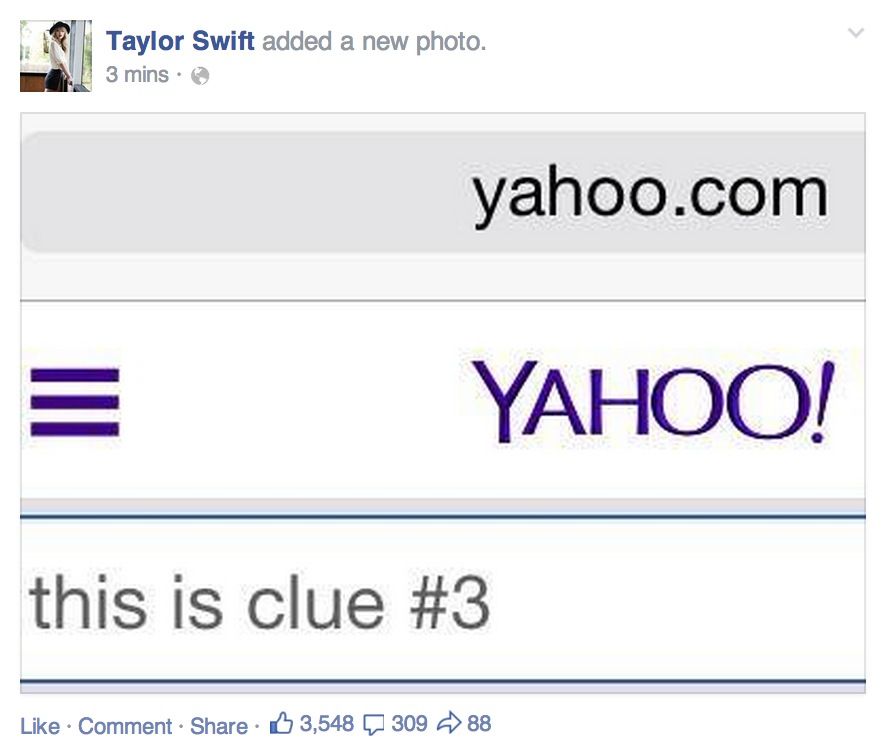Open the post options chevron dropdown

tap(856, 33)
